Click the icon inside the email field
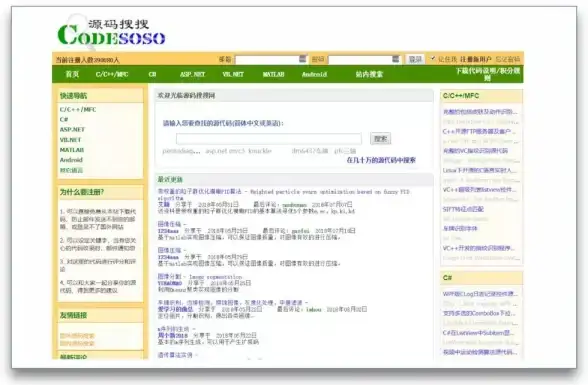This screenshot has width=588, height=385. 303,59
